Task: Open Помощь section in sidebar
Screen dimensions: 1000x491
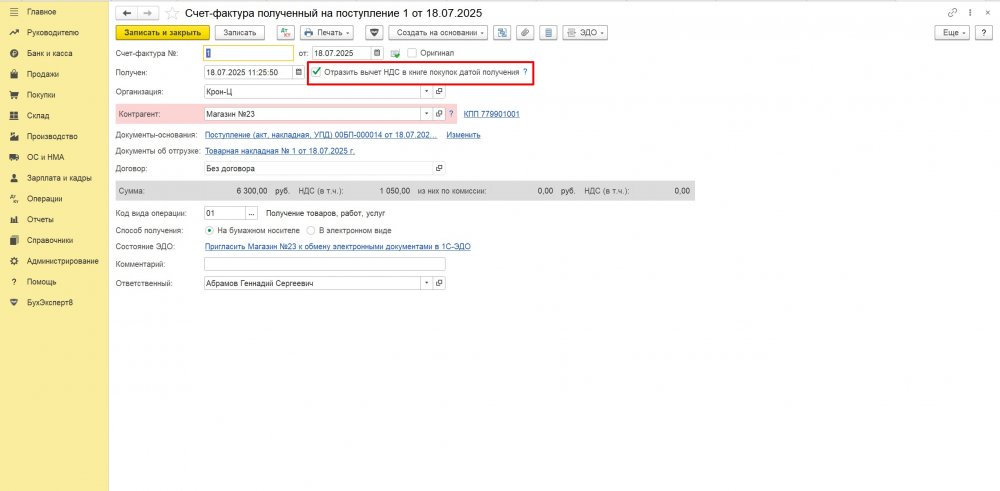Action: click(41, 282)
